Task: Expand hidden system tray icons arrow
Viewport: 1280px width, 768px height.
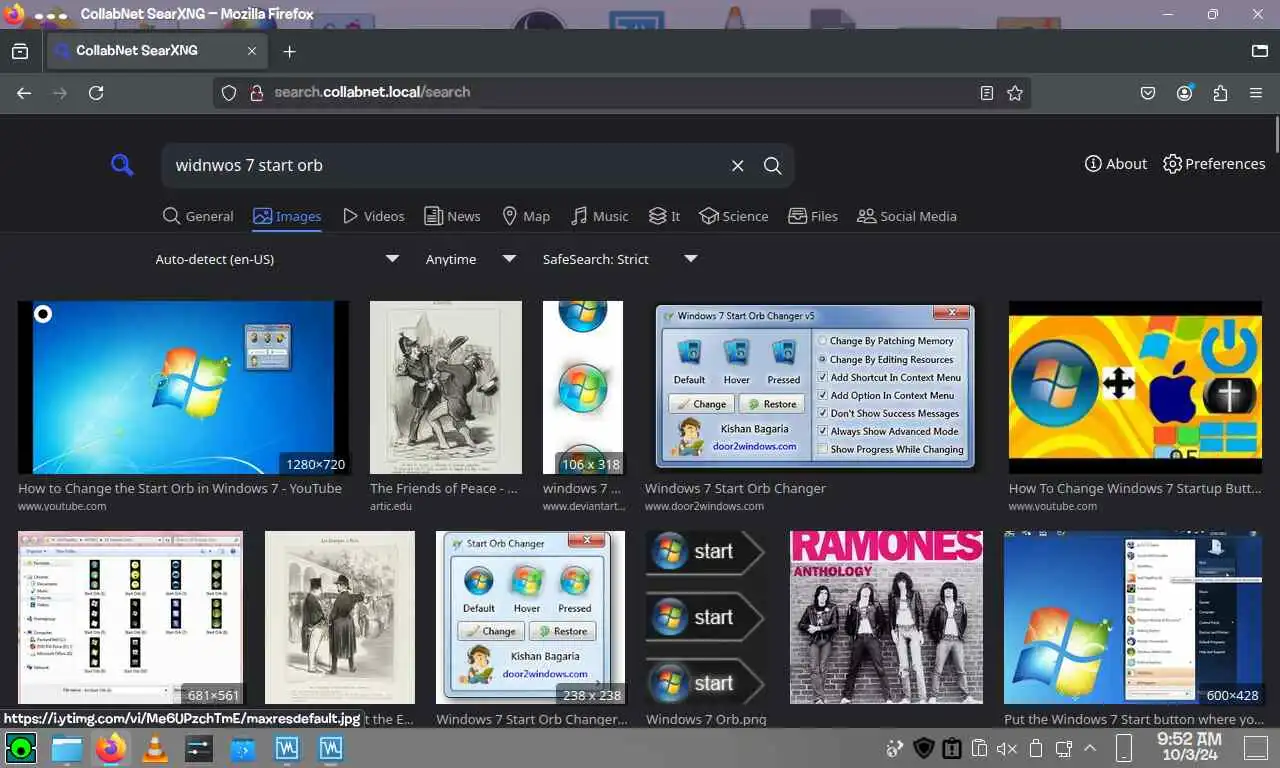Action: (x=1090, y=748)
